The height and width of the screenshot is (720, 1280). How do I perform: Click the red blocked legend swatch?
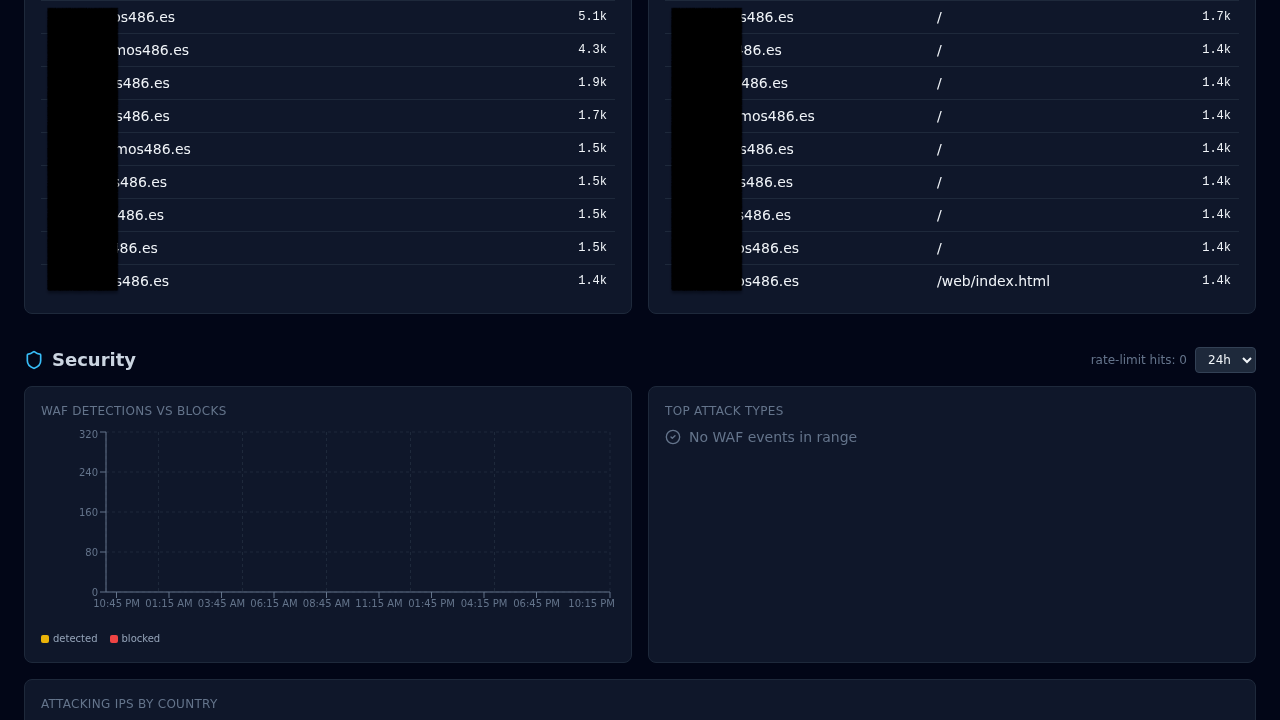114,639
